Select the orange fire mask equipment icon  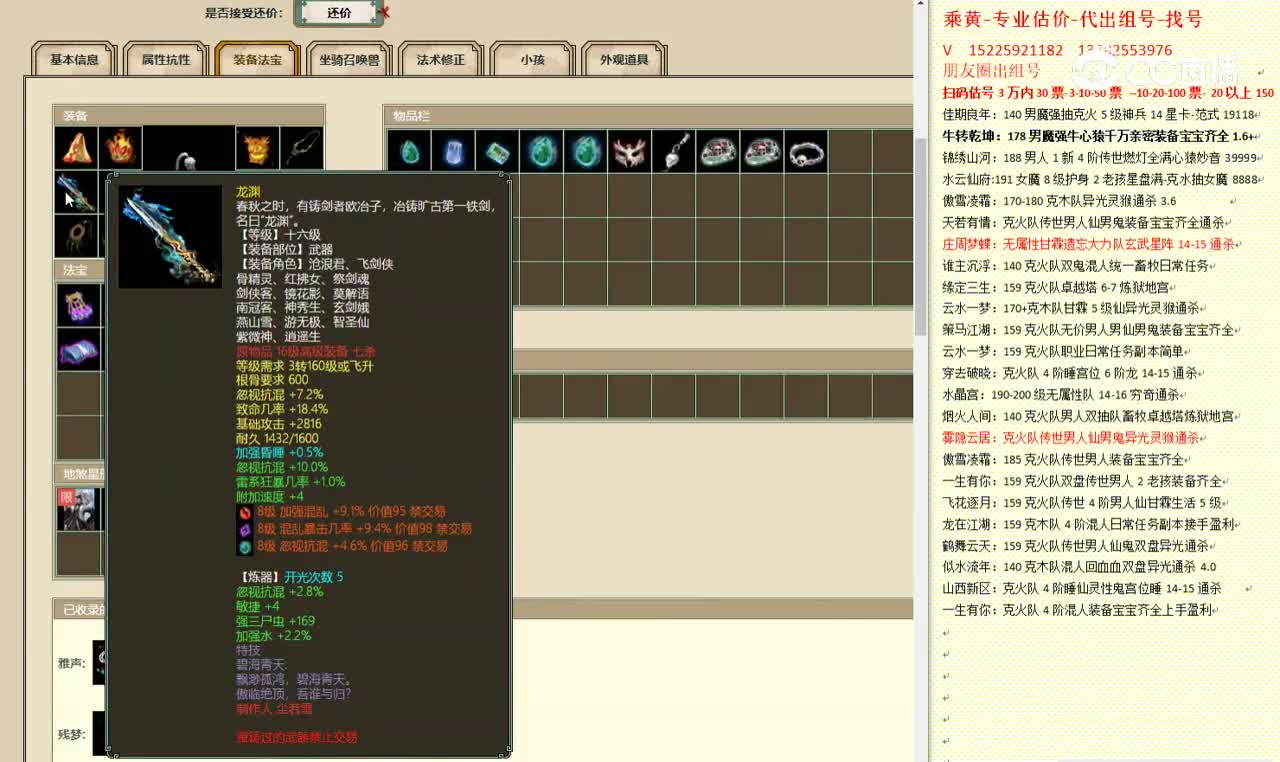[x=257, y=148]
